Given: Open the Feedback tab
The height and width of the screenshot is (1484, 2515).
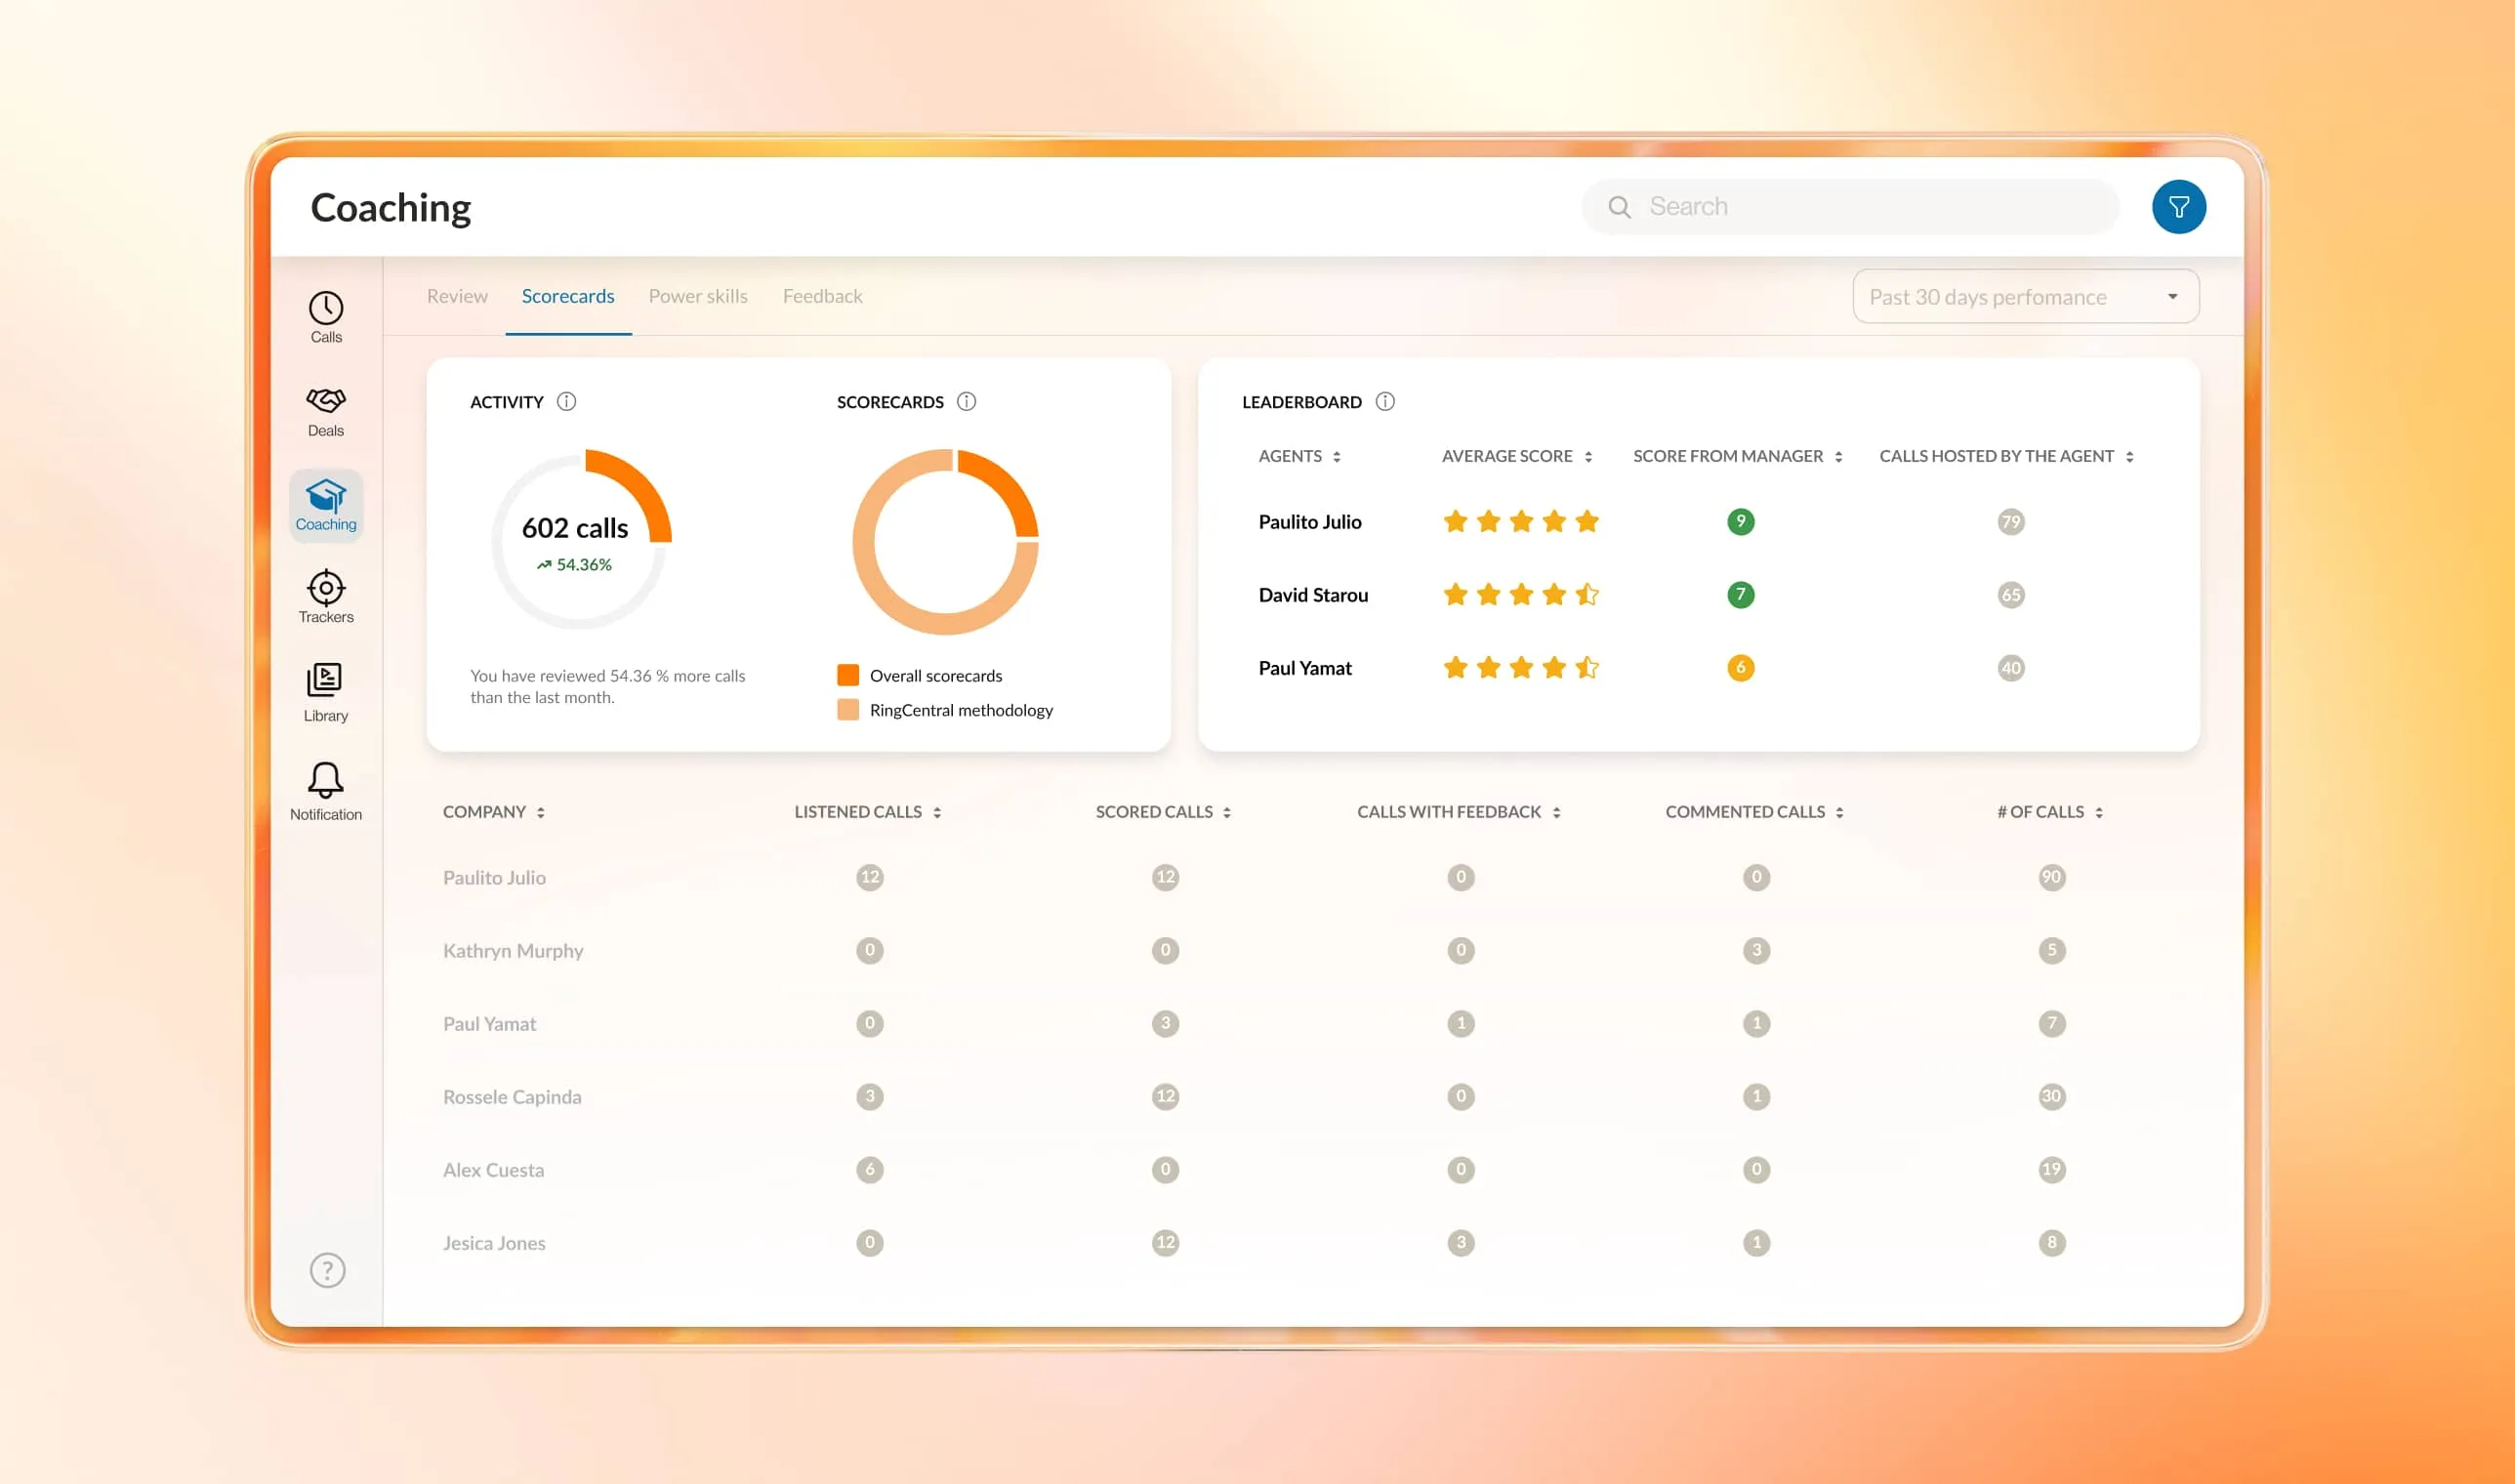Looking at the screenshot, I should (x=821, y=295).
